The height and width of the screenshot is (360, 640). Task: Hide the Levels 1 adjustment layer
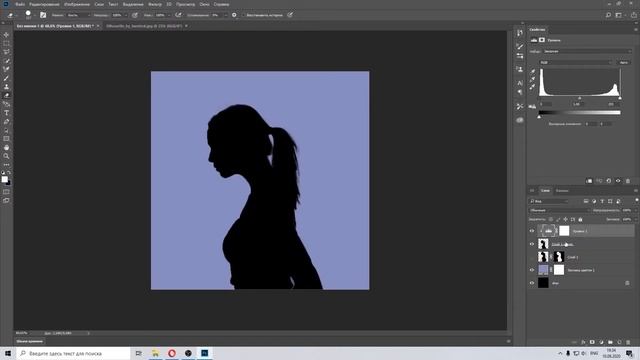pyautogui.click(x=532, y=231)
